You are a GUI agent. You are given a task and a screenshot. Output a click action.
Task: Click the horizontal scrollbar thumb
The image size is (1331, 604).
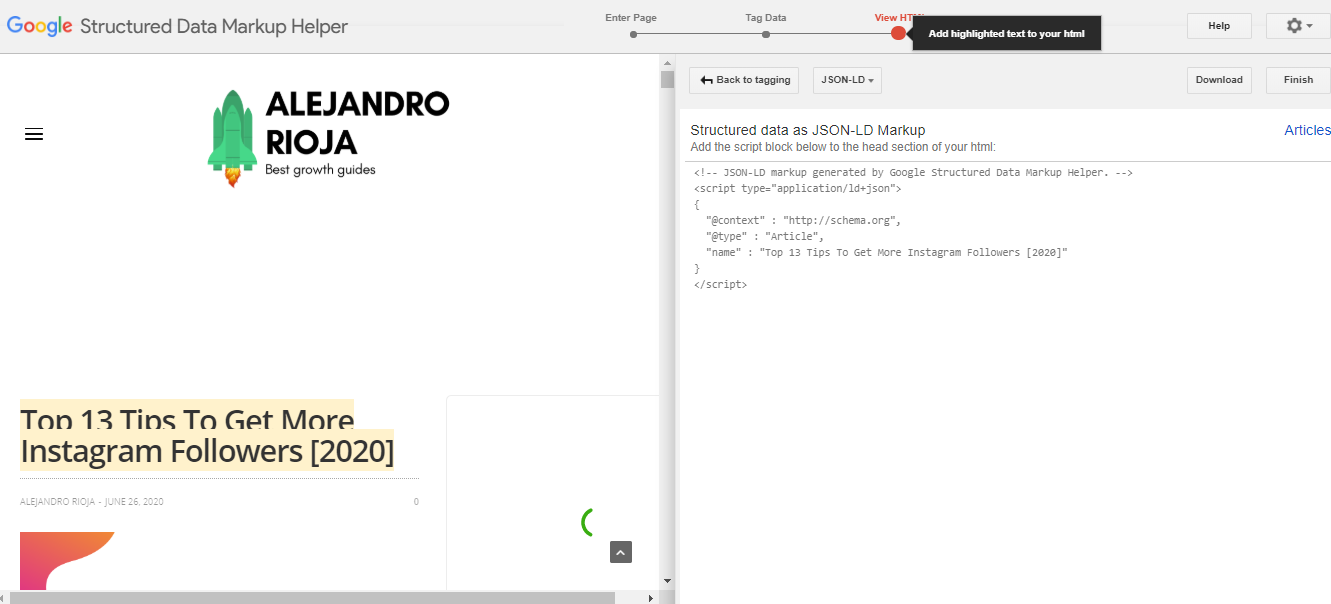[x=312, y=598]
